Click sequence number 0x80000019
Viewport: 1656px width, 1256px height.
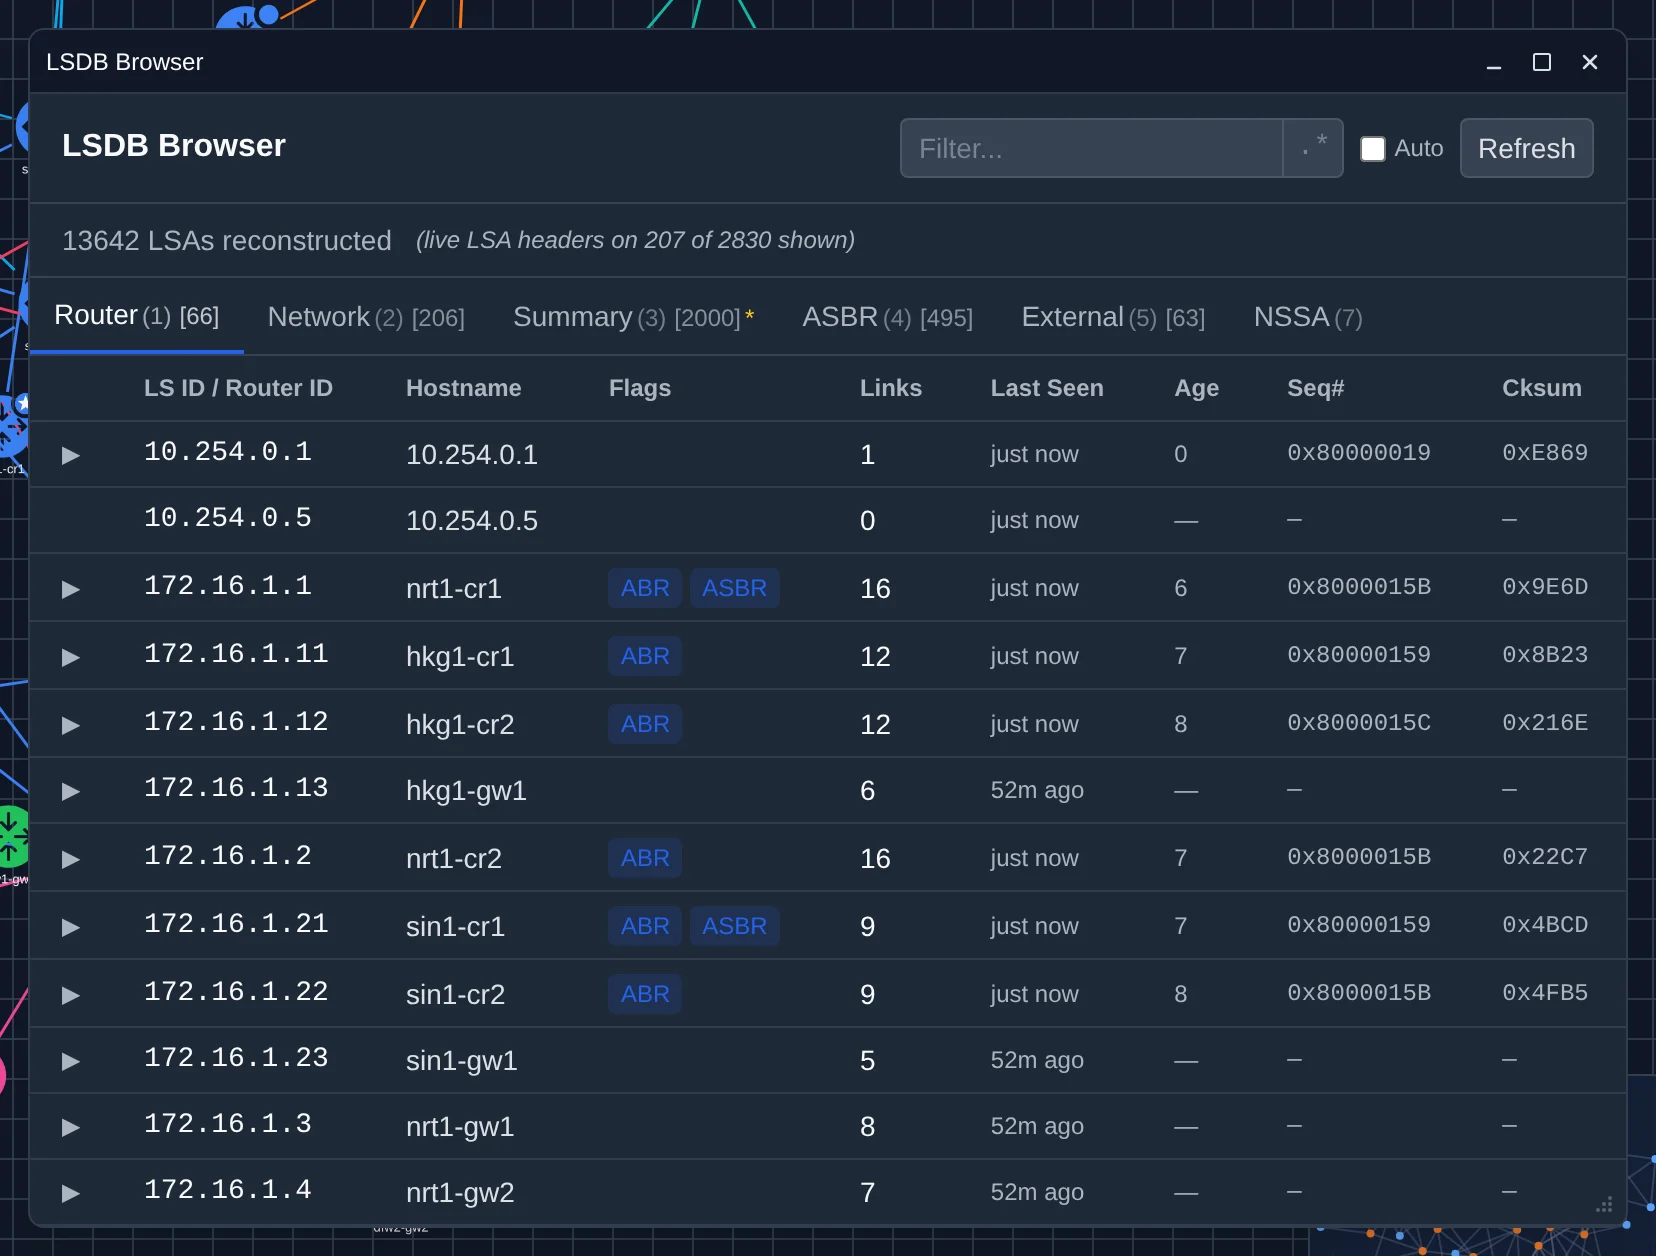tap(1358, 453)
